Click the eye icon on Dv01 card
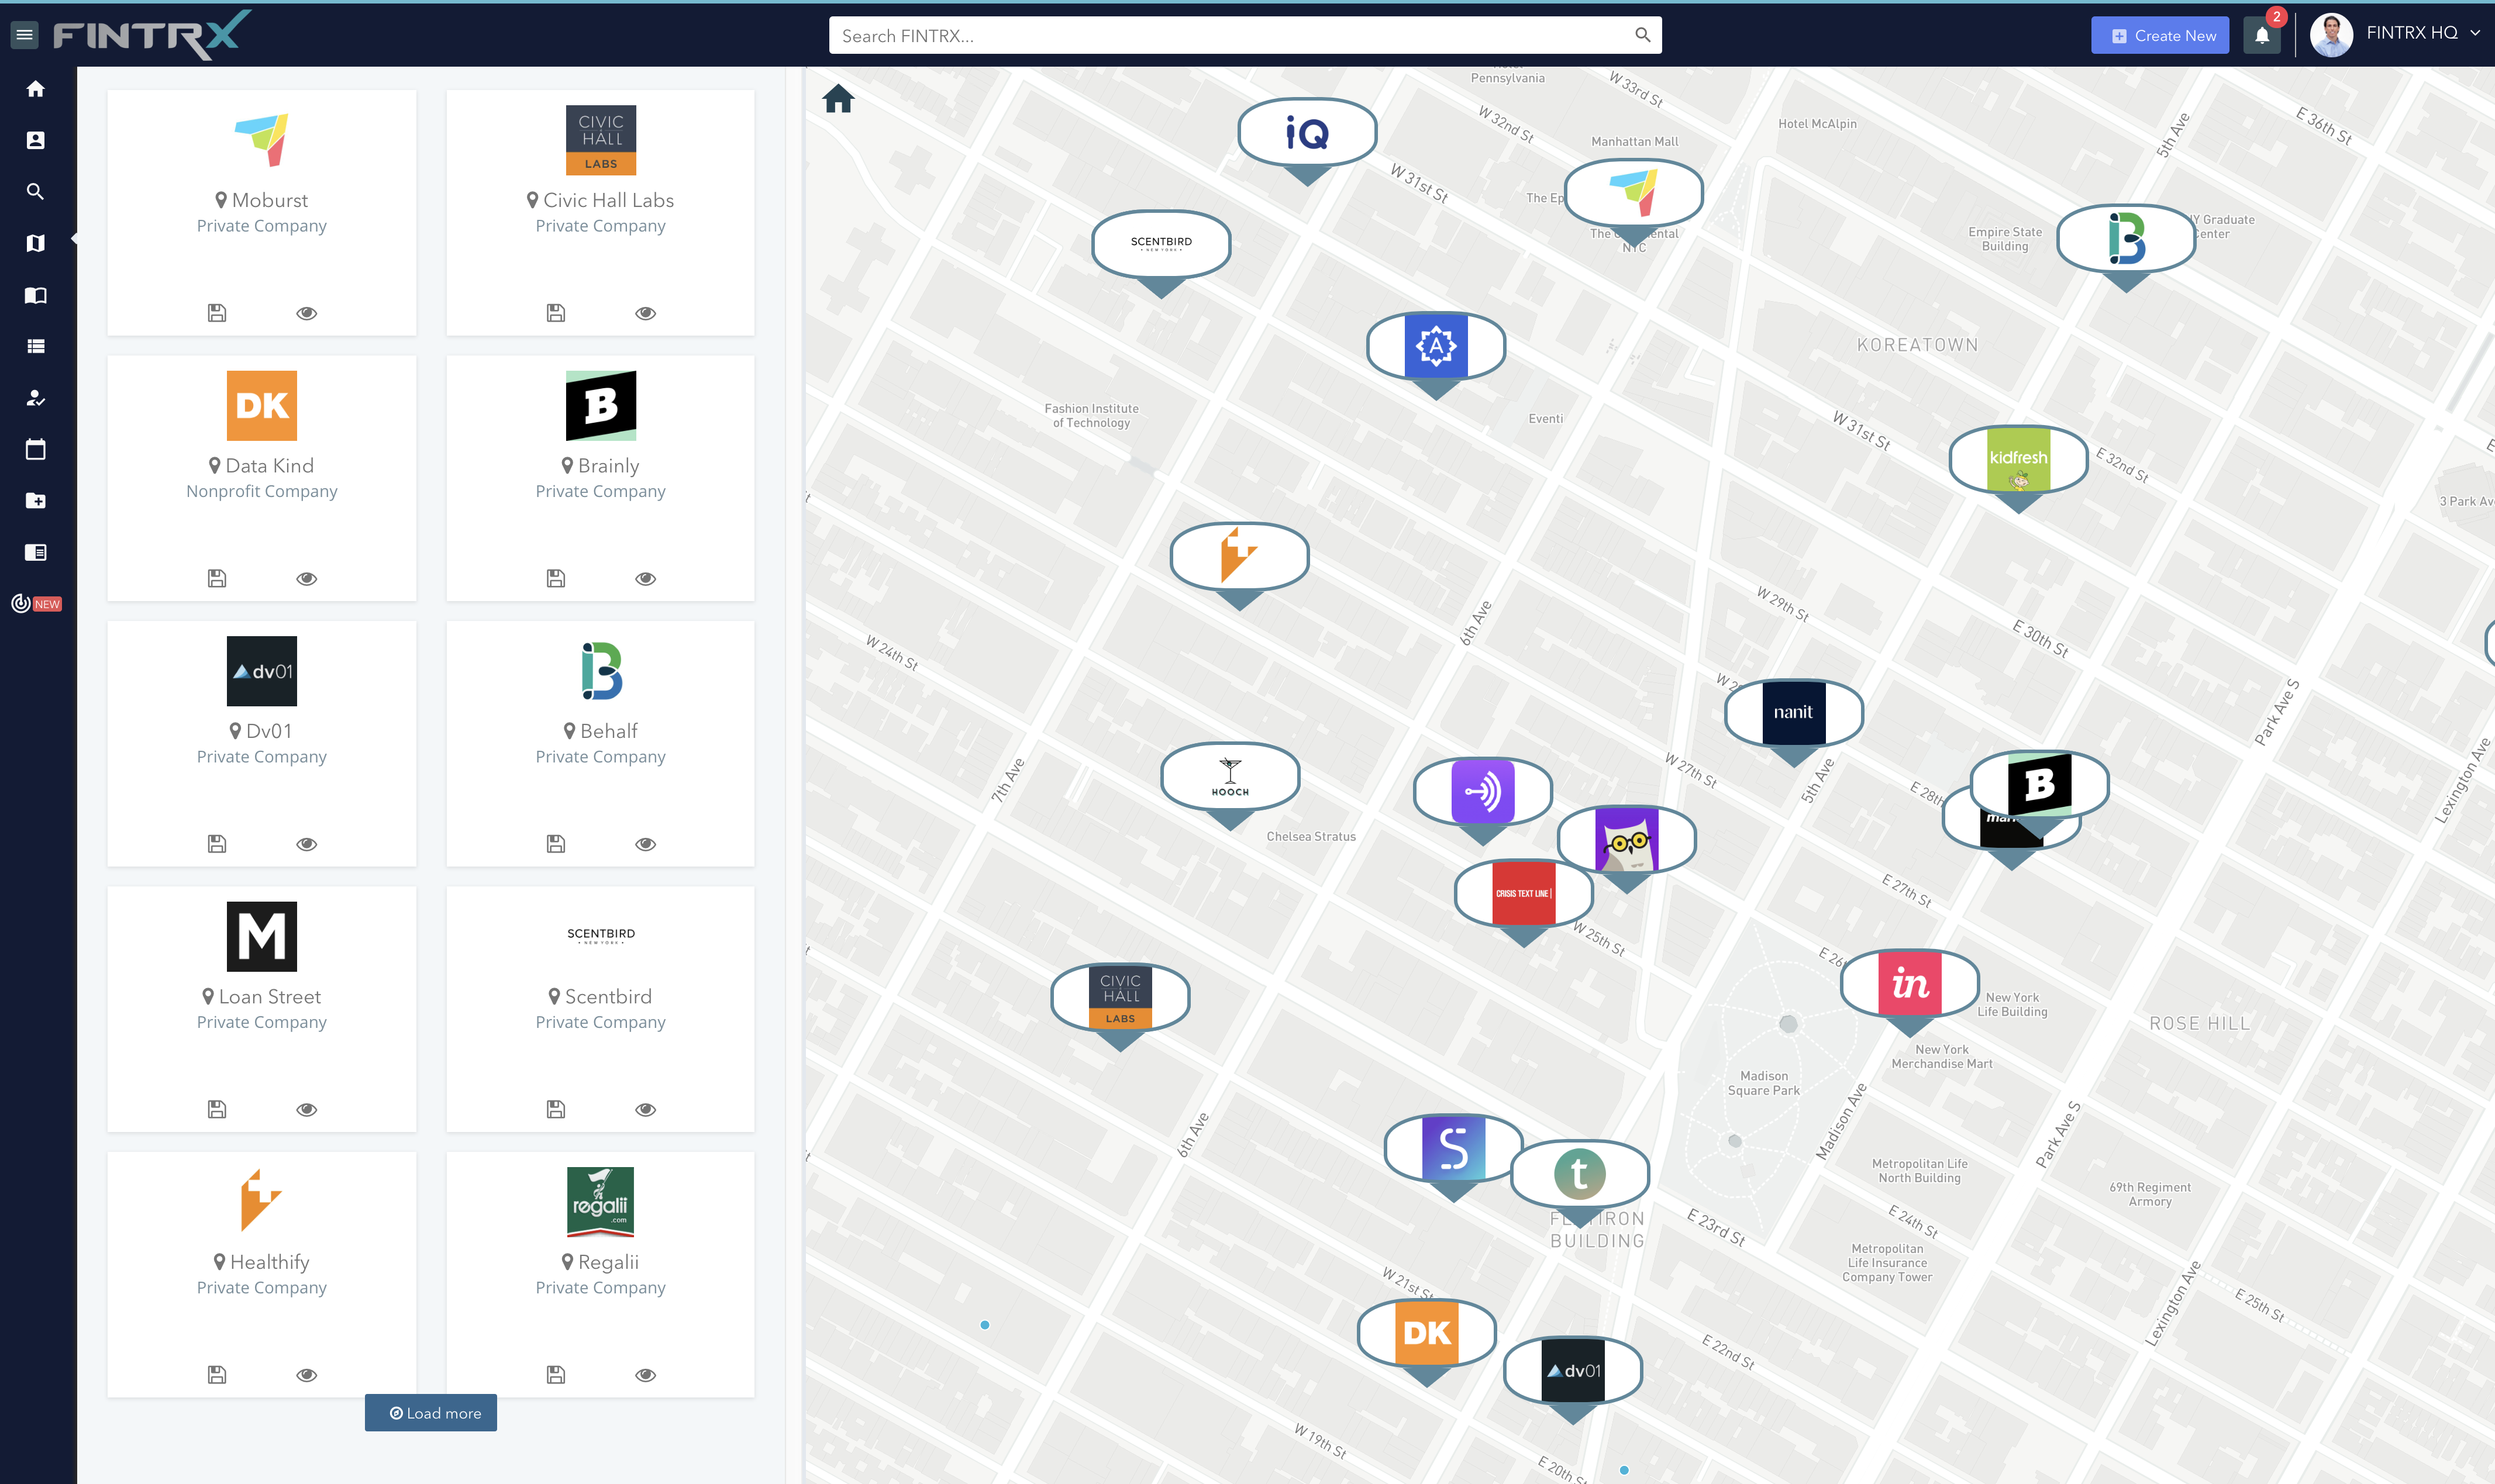 (307, 844)
